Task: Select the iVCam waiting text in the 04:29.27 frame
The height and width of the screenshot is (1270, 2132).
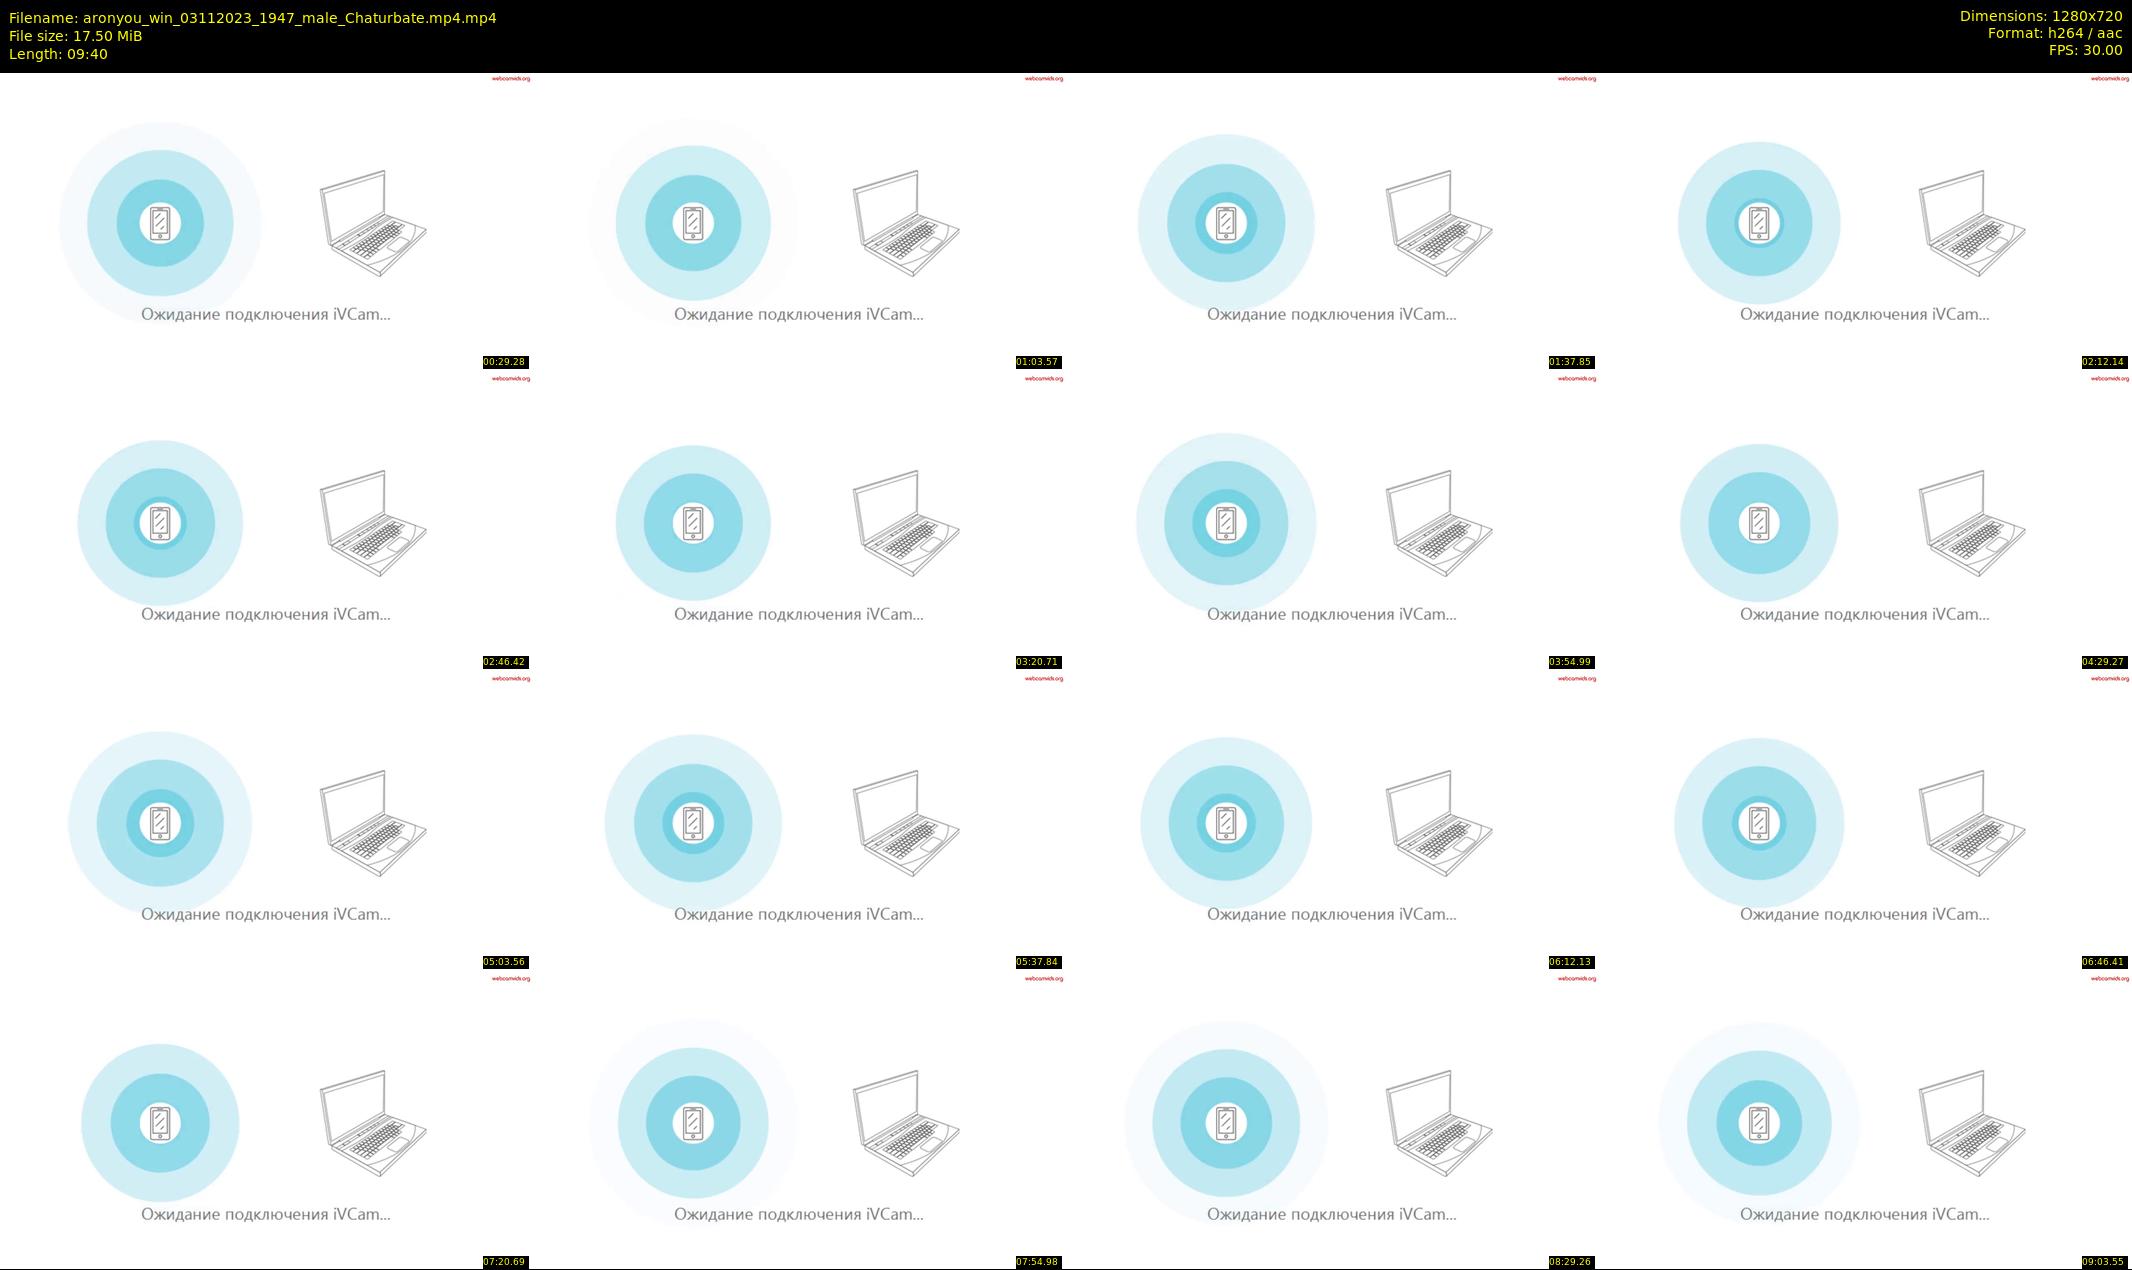Action: (1865, 614)
